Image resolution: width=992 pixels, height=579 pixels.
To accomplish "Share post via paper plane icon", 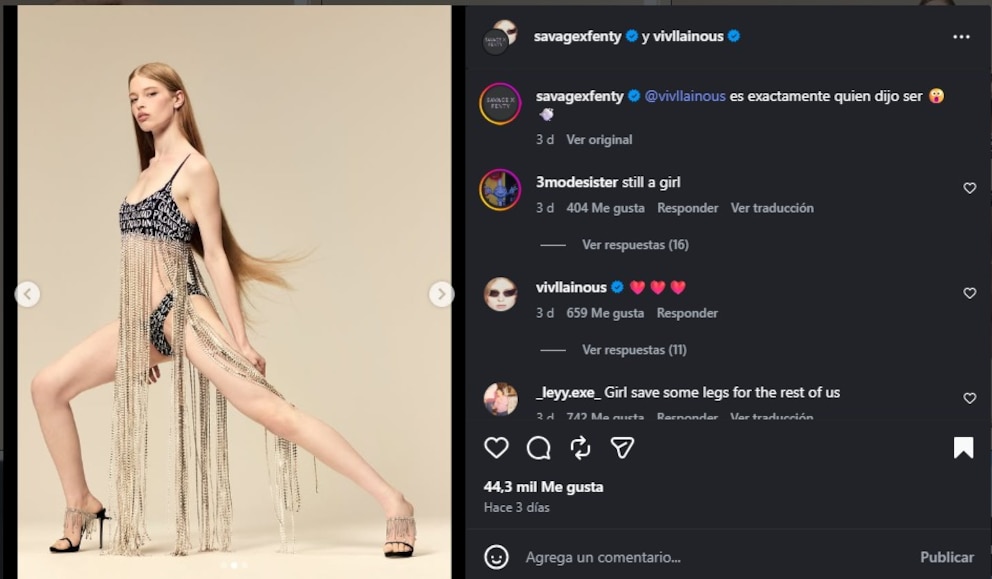I will tap(622, 447).
